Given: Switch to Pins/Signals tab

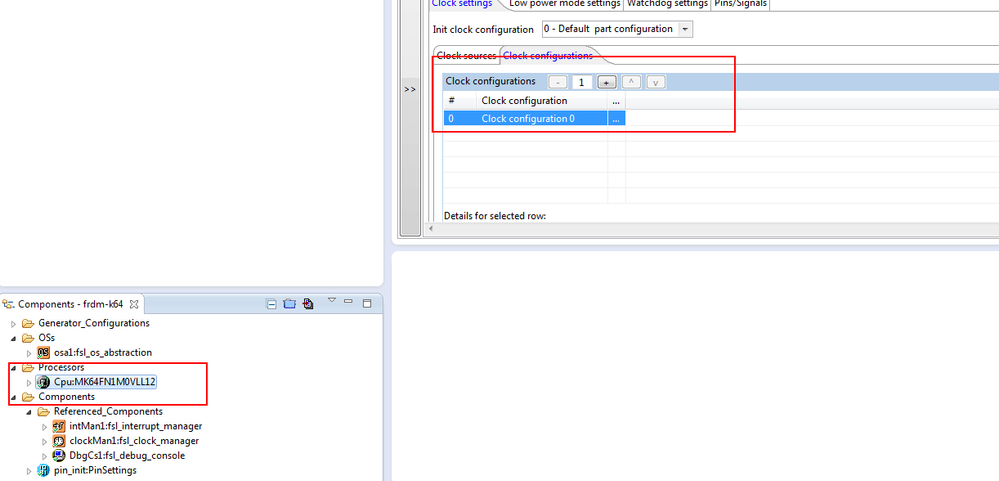Looking at the screenshot, I should 740,4.
